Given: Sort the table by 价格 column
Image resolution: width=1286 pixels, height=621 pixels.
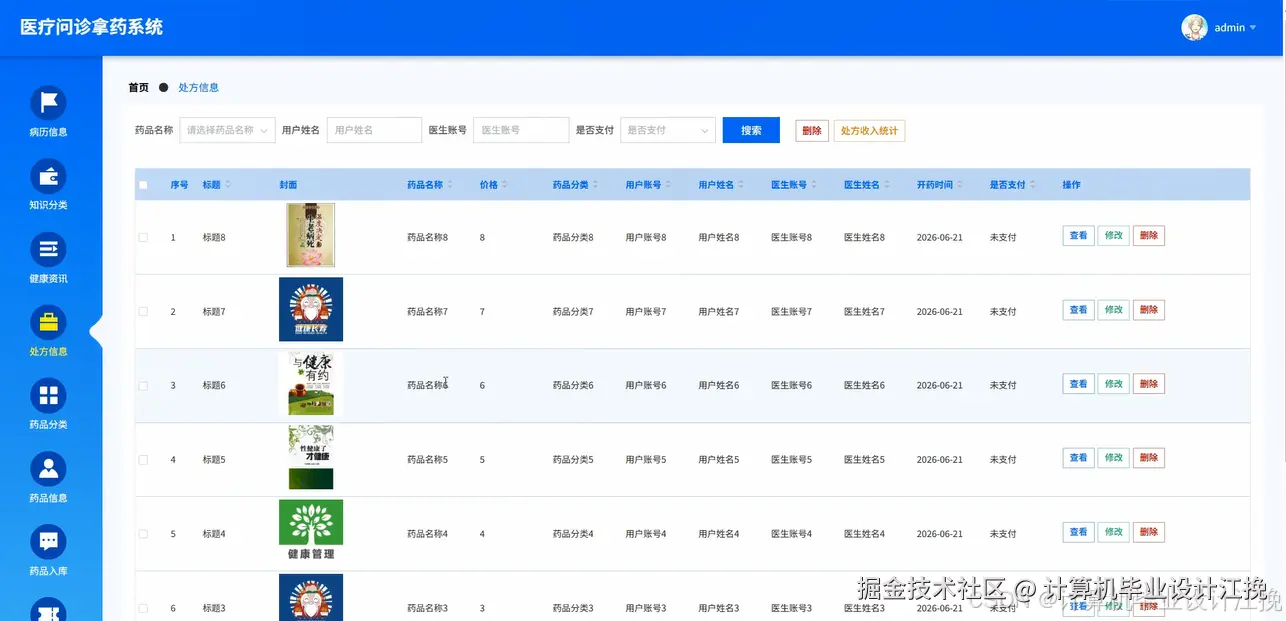Looking at the screenshot, I should tap(487, 184).
